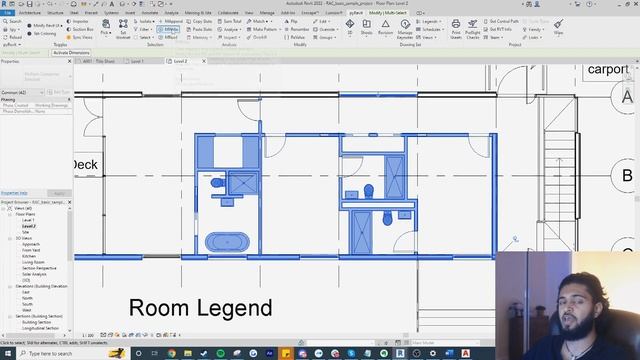Viewport: 640px width, 360px height.
Task: Toggle Sync Views
Action: [79, 37]
